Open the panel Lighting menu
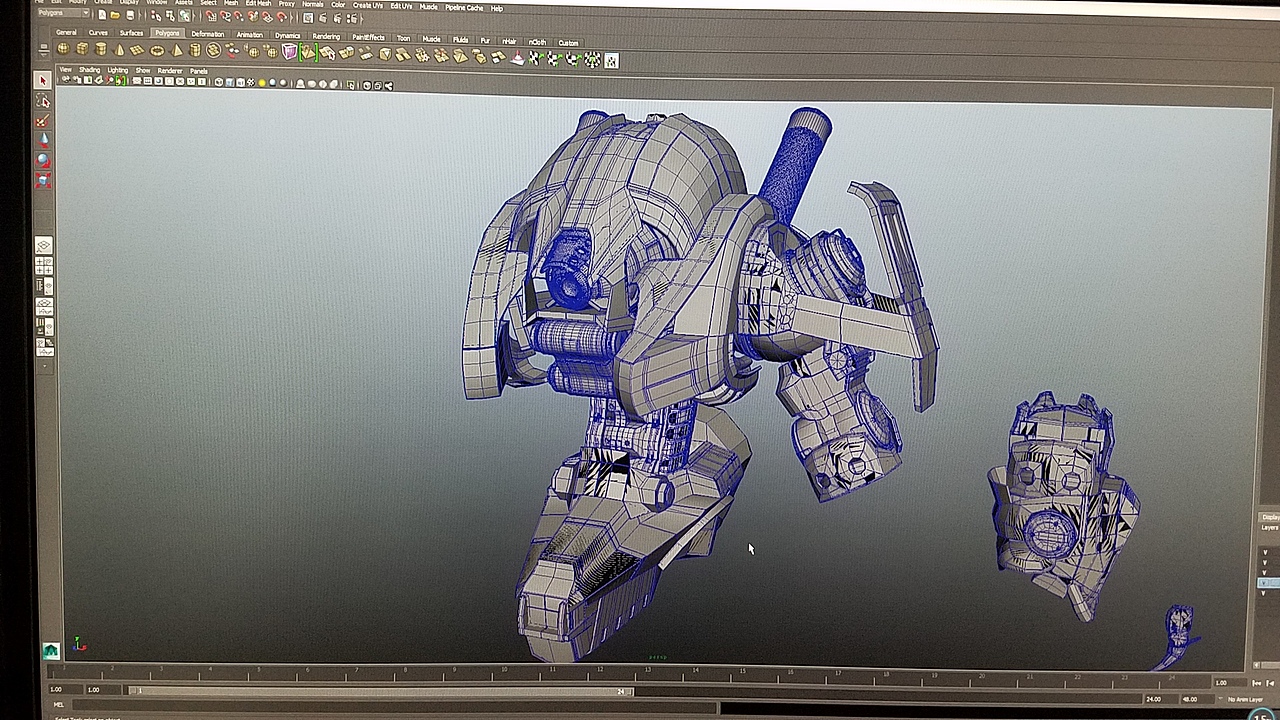The image size is (1280, 720). 118,70
